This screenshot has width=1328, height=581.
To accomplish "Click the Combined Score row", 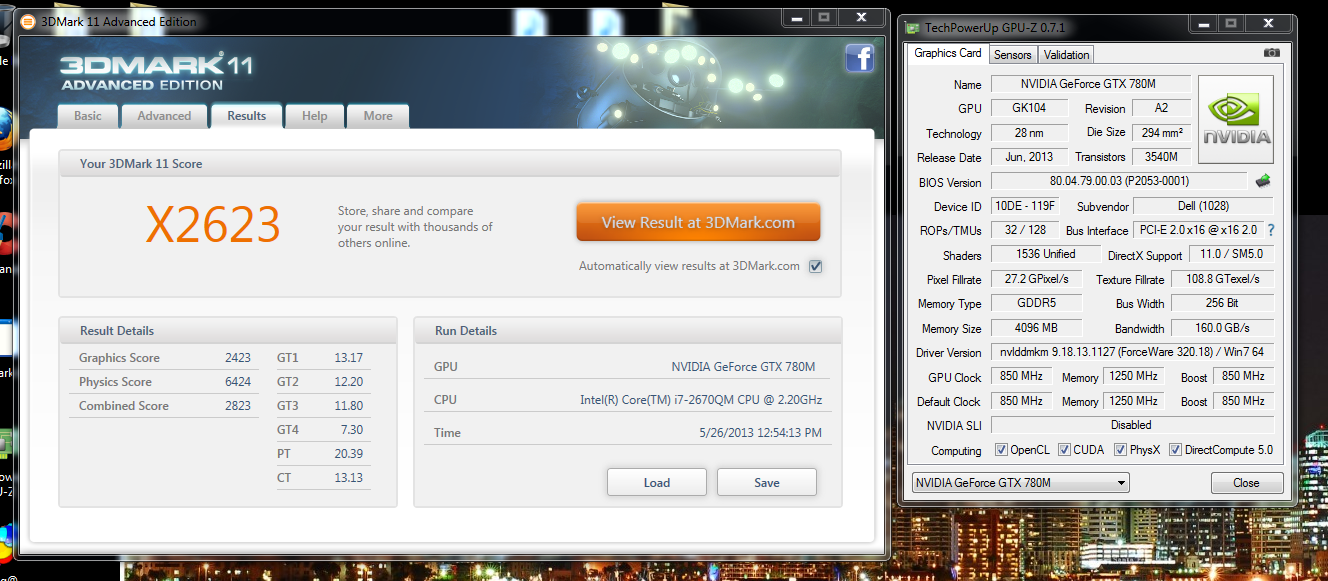I will (165, 406).
